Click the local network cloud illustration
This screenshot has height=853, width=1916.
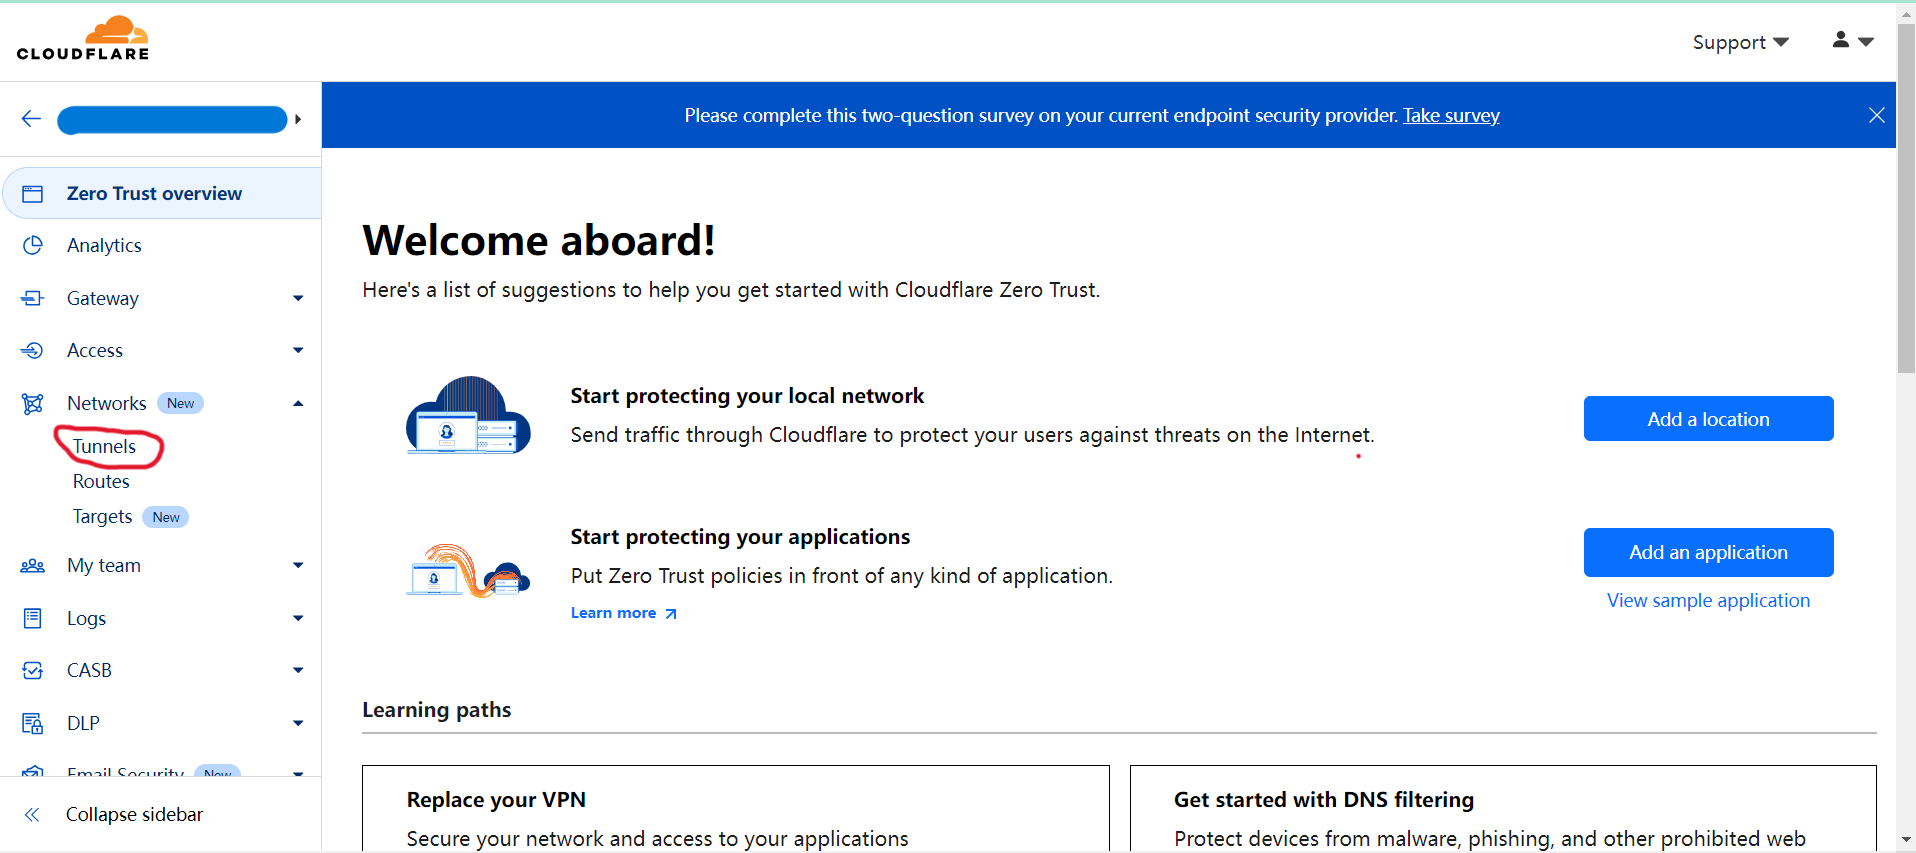point(468,415)
